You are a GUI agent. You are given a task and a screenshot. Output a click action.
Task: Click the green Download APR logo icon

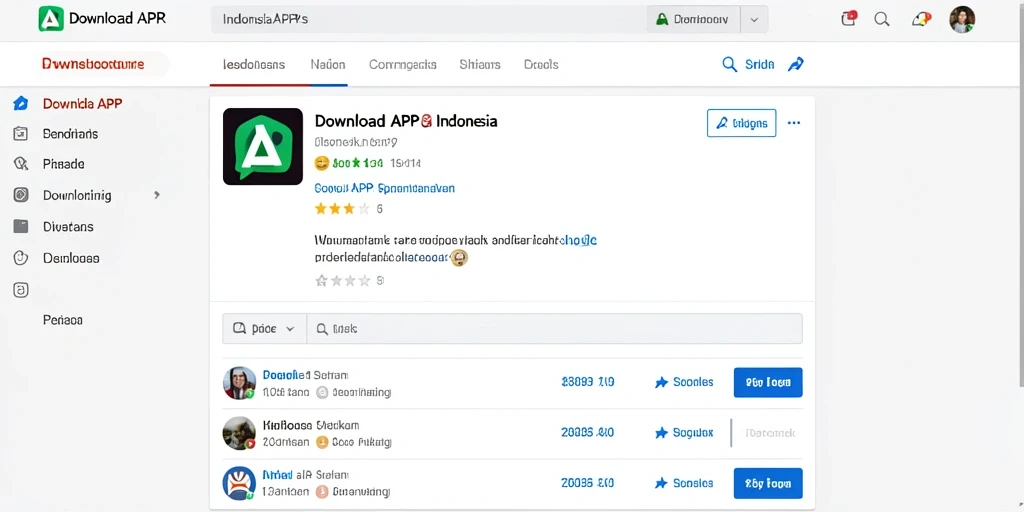point(51,19)
